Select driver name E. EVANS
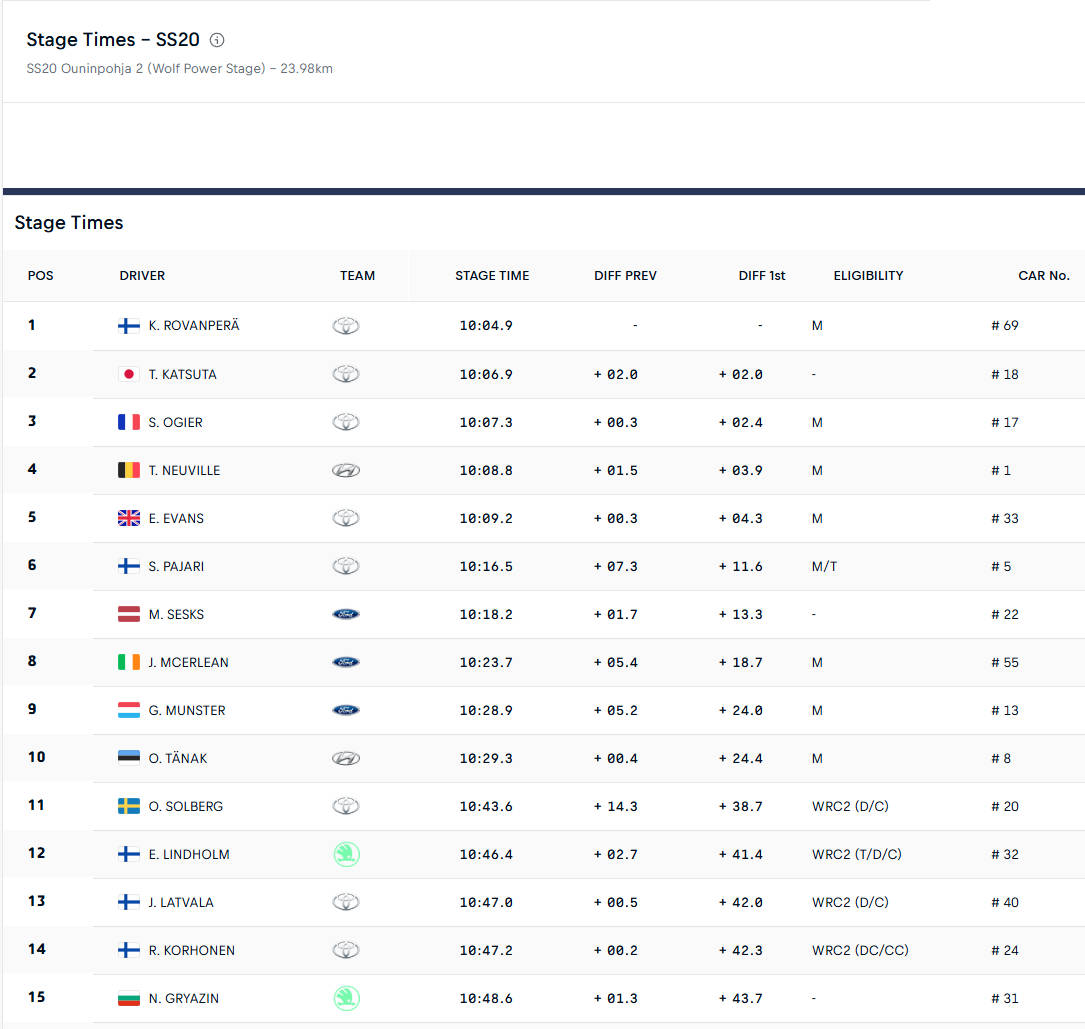The image size is (1085, 1029). pos(176,518)
